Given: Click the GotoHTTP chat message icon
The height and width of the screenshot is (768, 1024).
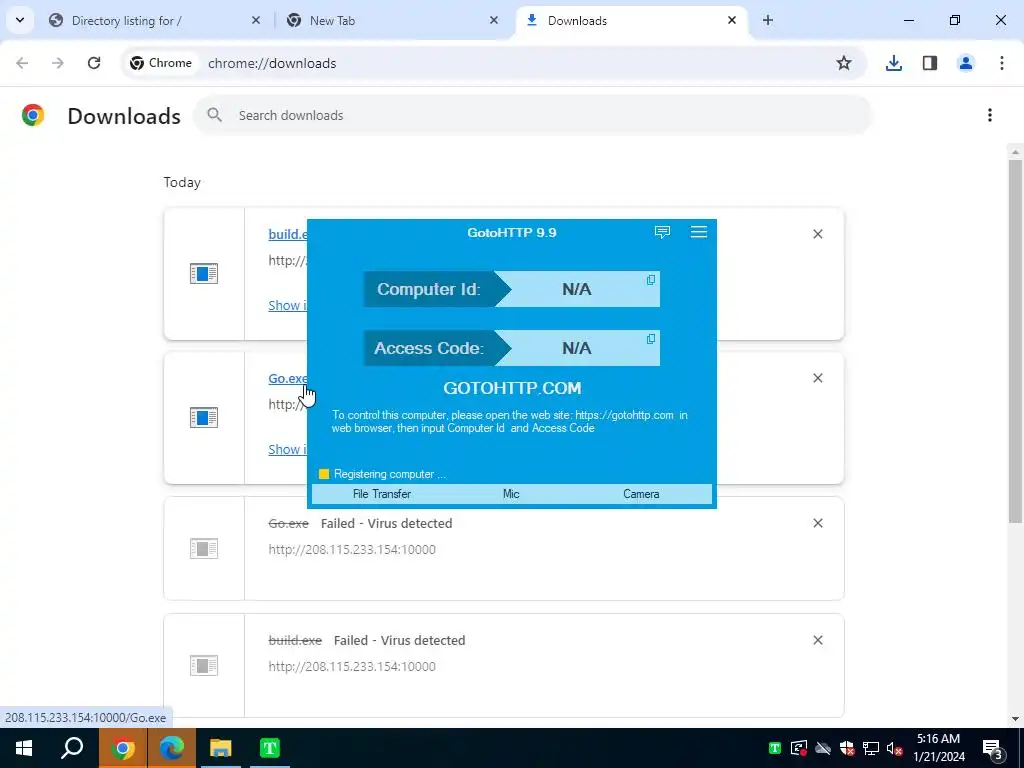Looking at the screenshot, I should point(662,232).
